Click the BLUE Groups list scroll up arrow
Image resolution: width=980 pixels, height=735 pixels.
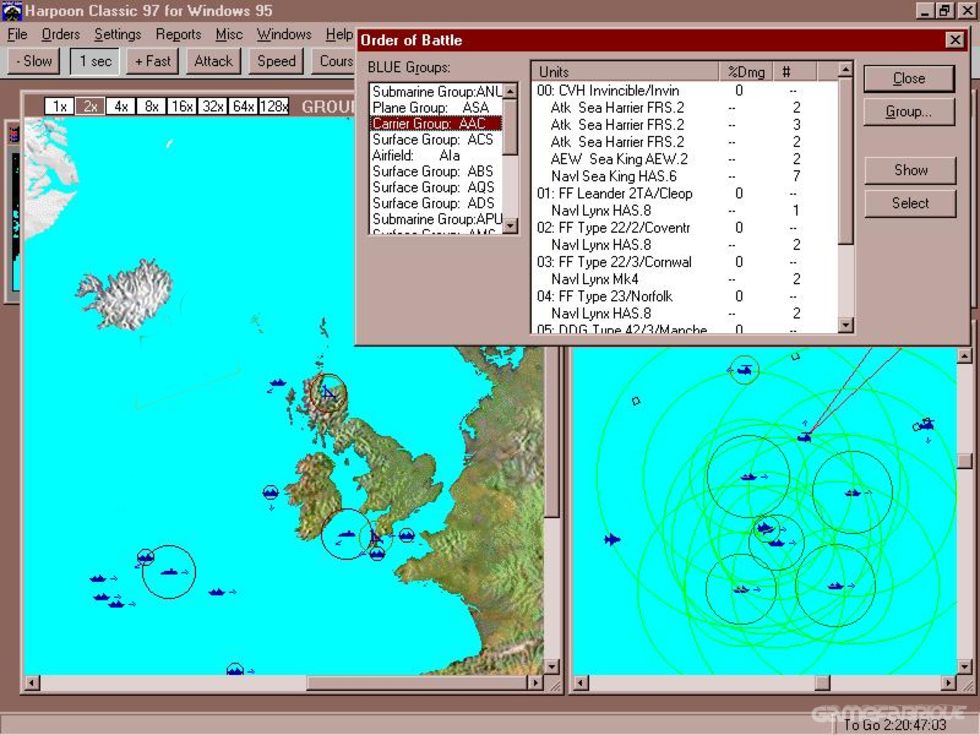click(511, 91)
